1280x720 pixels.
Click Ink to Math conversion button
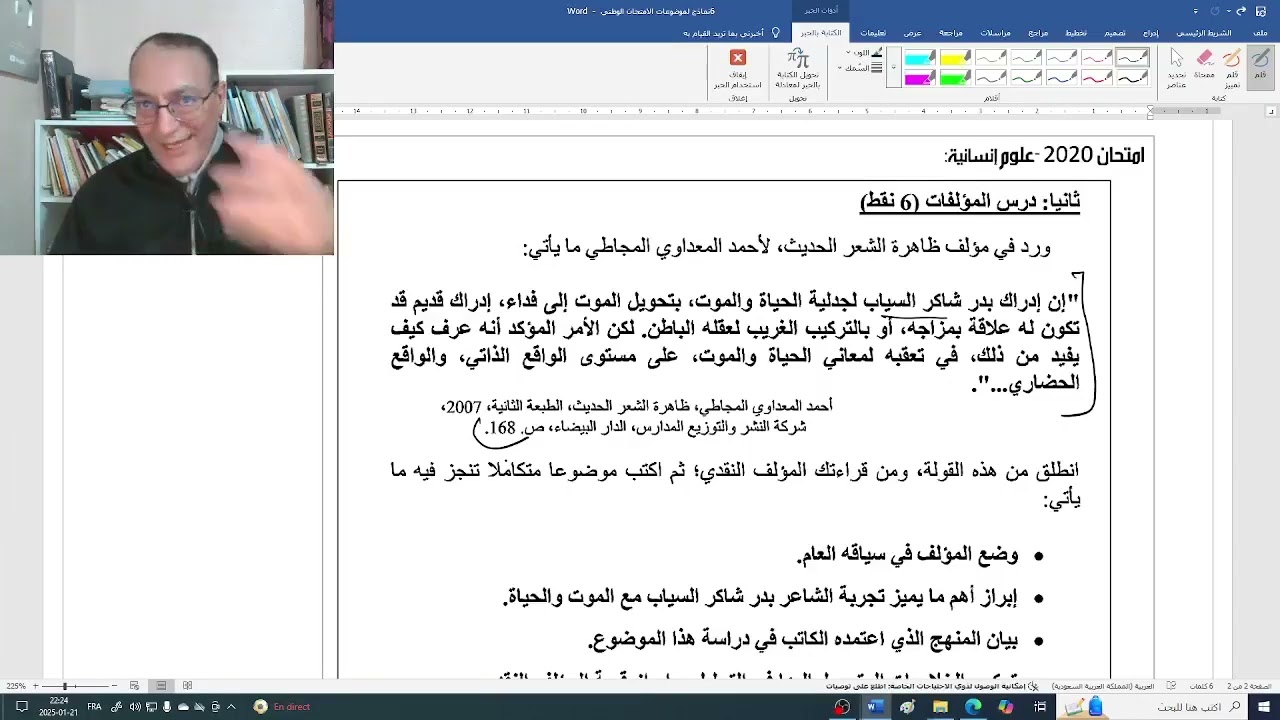(797, 68)
